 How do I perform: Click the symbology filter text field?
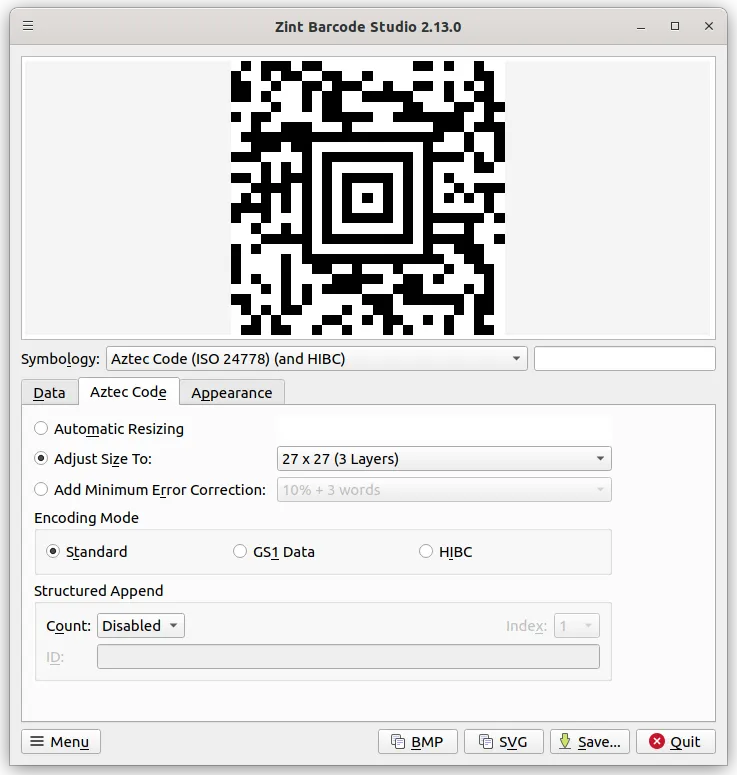[x=624, y=359]
